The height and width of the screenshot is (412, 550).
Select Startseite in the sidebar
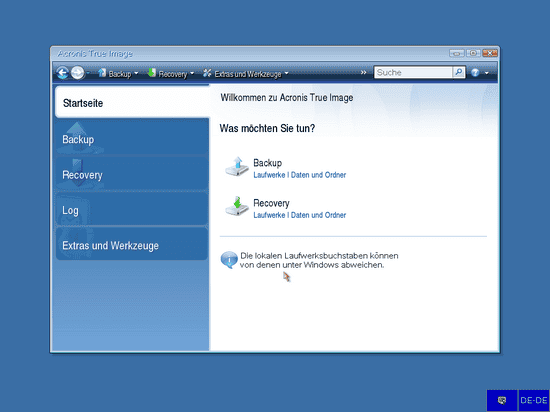coord(132,102)
